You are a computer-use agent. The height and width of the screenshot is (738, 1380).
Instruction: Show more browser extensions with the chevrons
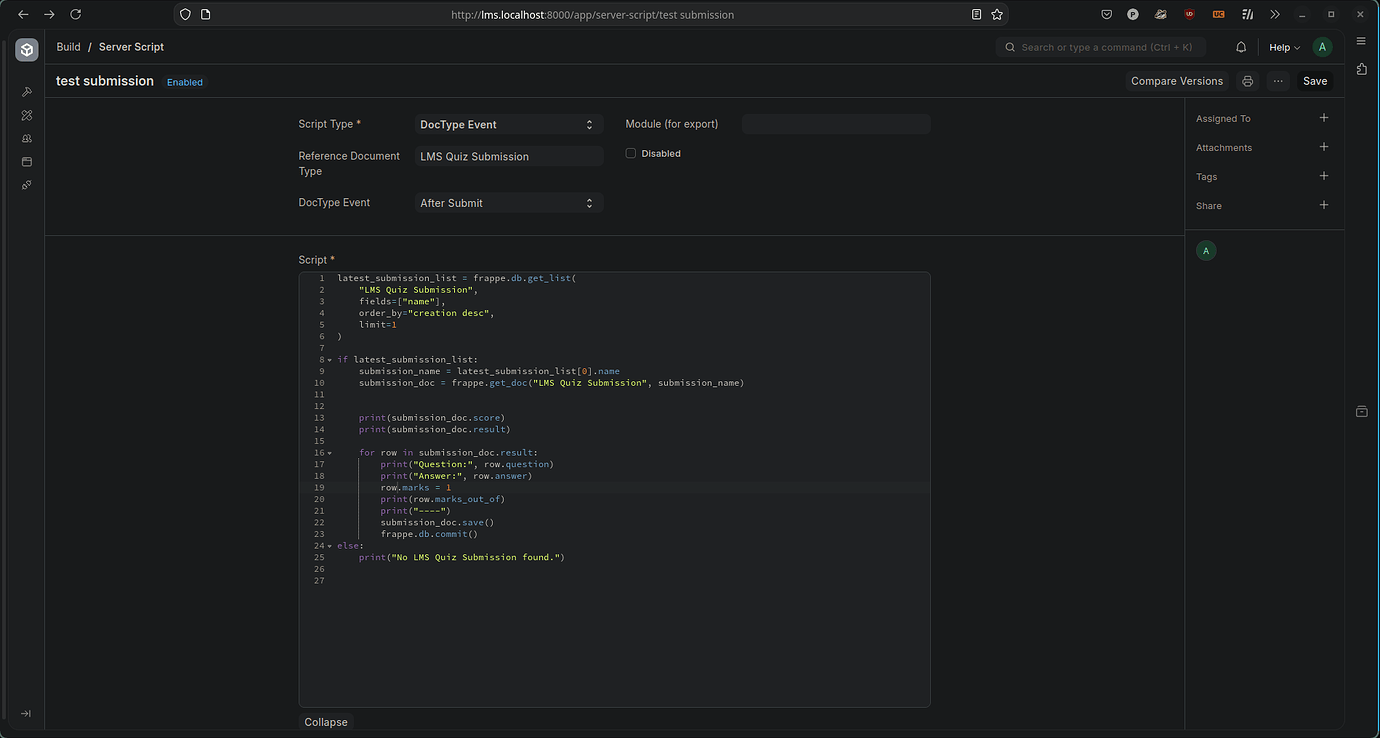1274,15
